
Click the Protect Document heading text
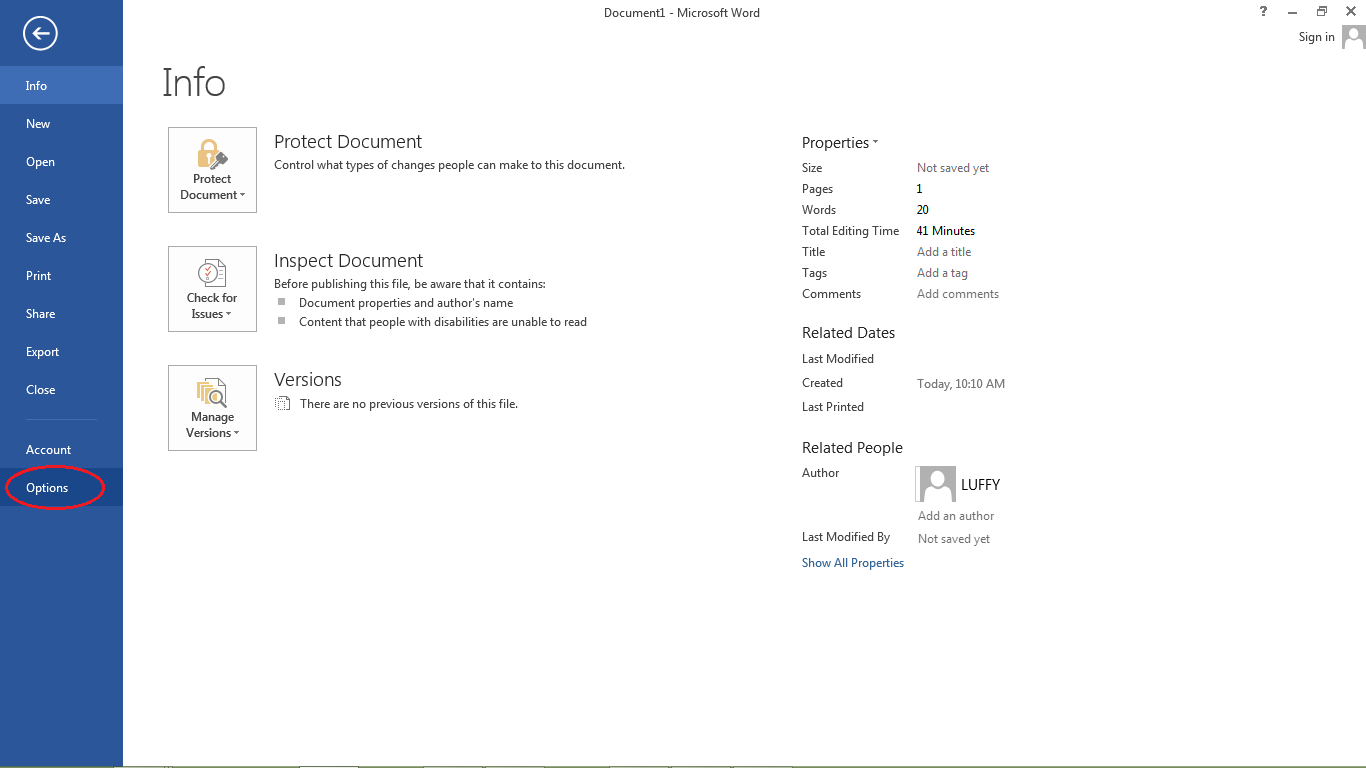(348, 142)
